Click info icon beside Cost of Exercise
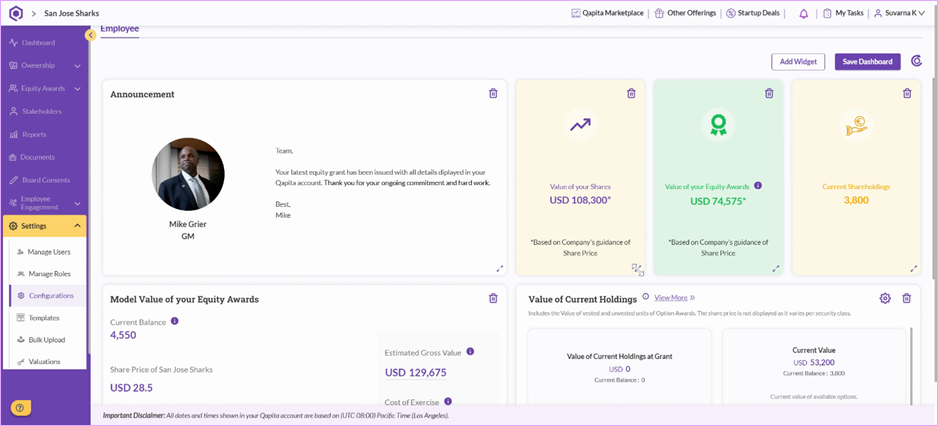Screen dimensions: 938x426 pyautogui.click(x=448, y=401)
